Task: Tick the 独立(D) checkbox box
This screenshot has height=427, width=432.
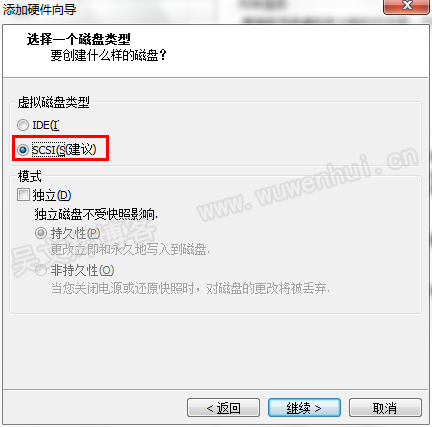Action: pos(23,195)
